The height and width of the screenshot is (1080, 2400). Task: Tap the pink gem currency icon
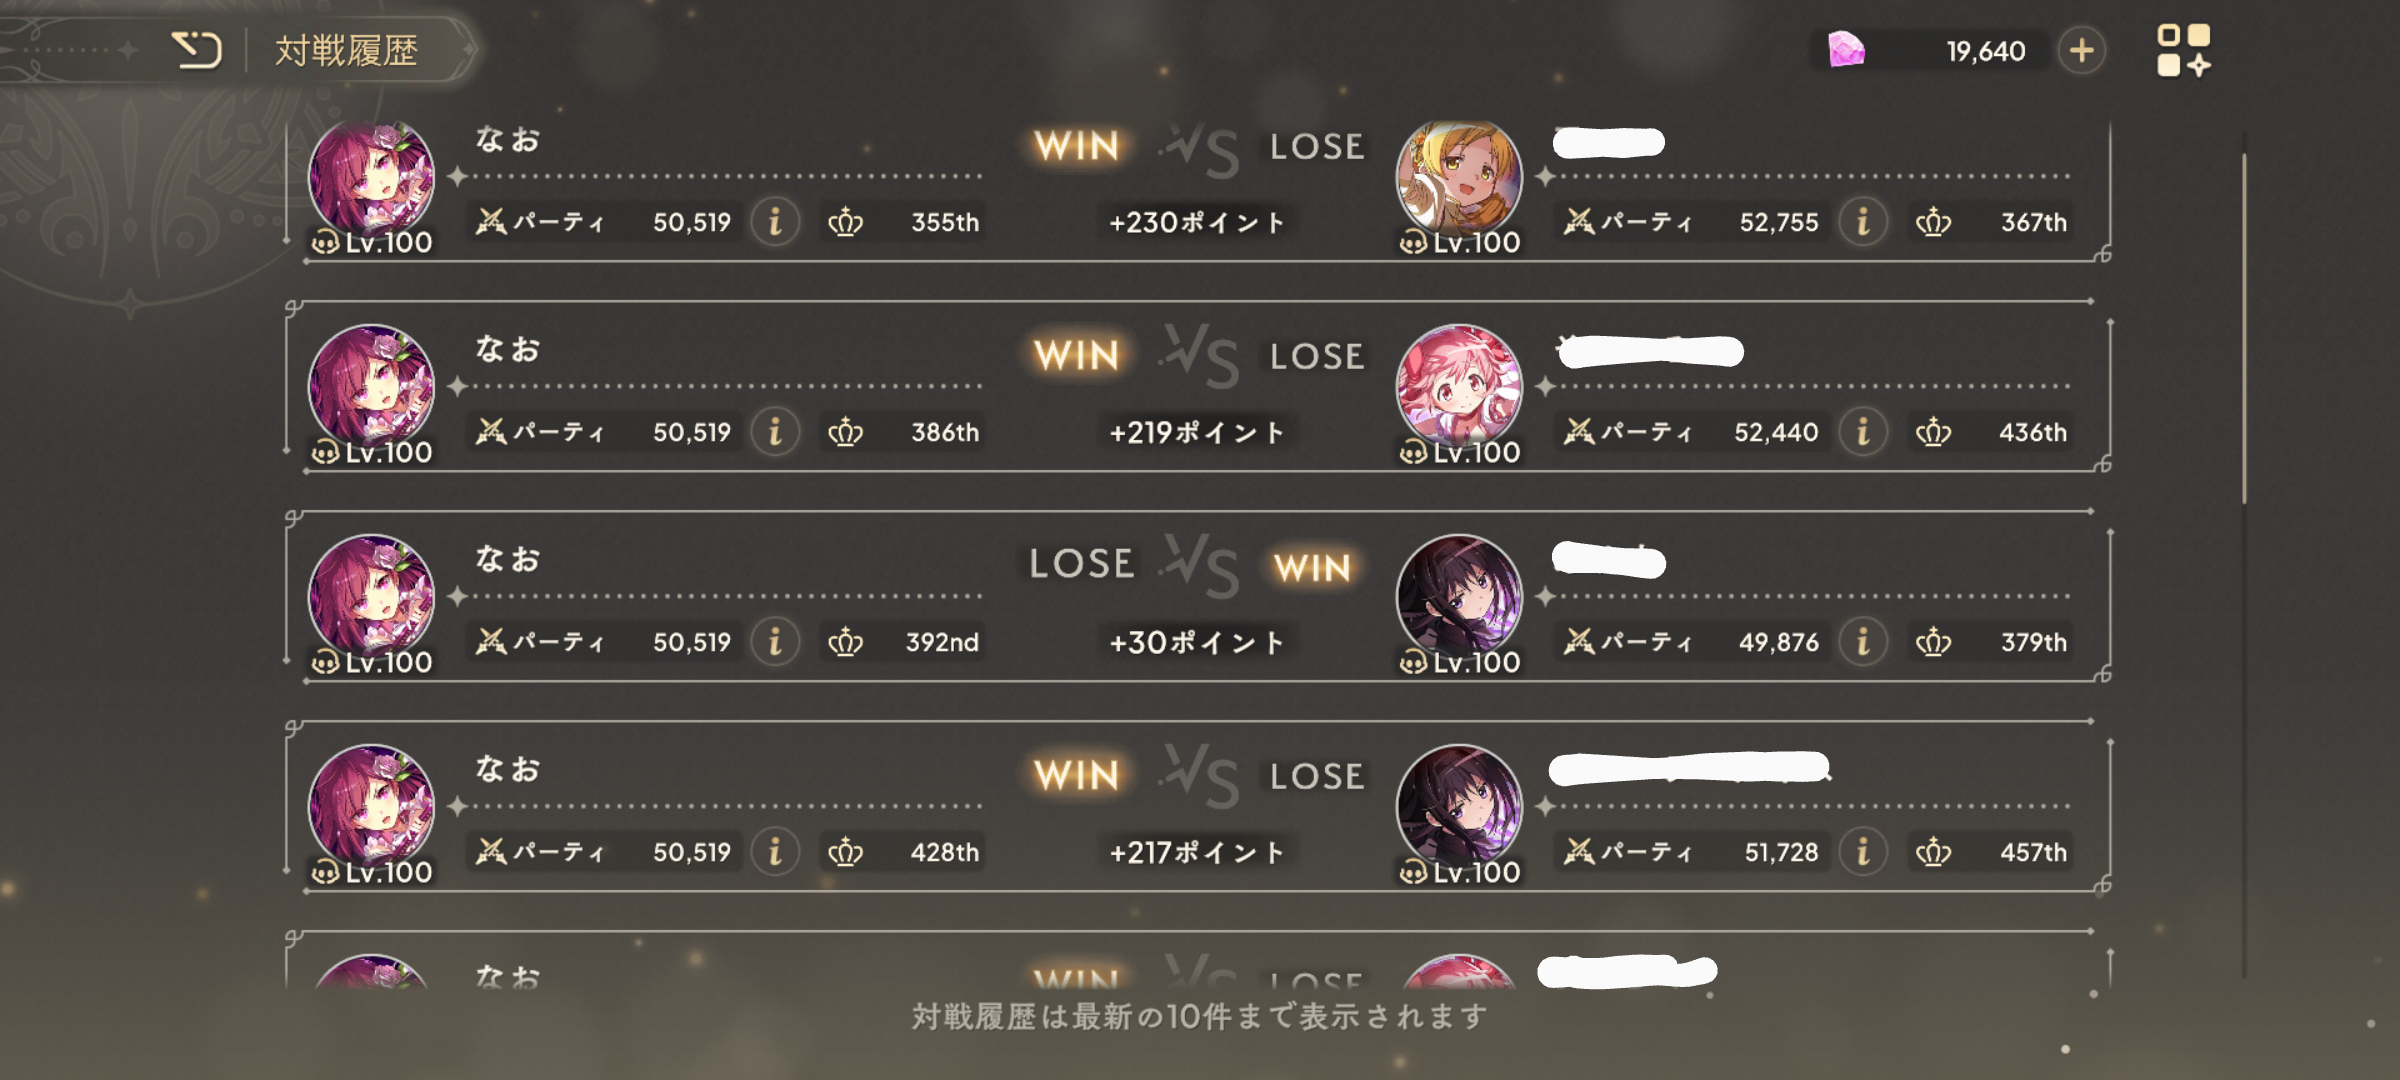pos(1846,49)
